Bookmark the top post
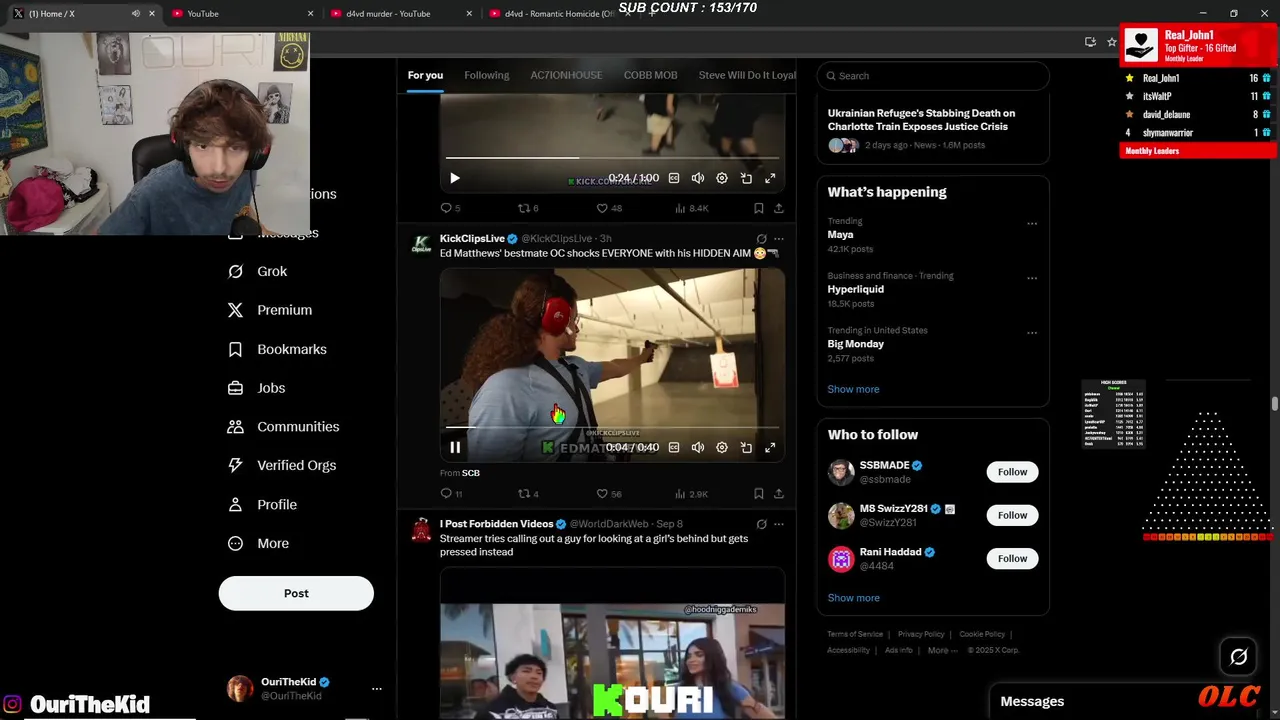1280x720 pixels. [x=759, y=208]
